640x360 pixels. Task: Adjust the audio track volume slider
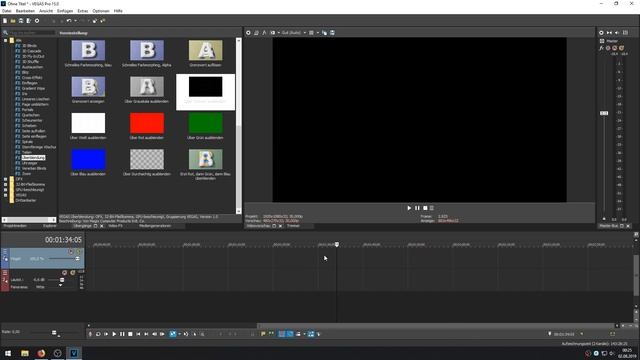click(62, 280)
